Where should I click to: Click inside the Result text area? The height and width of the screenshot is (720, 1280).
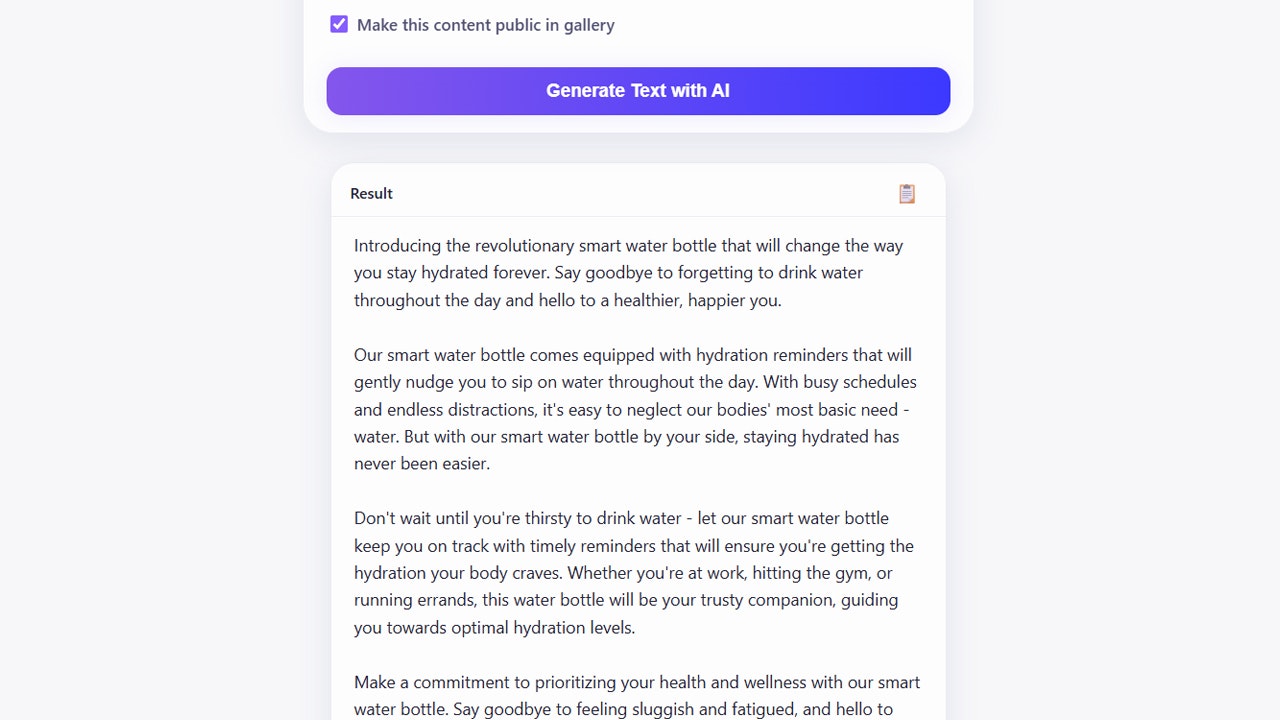[636, 450]
